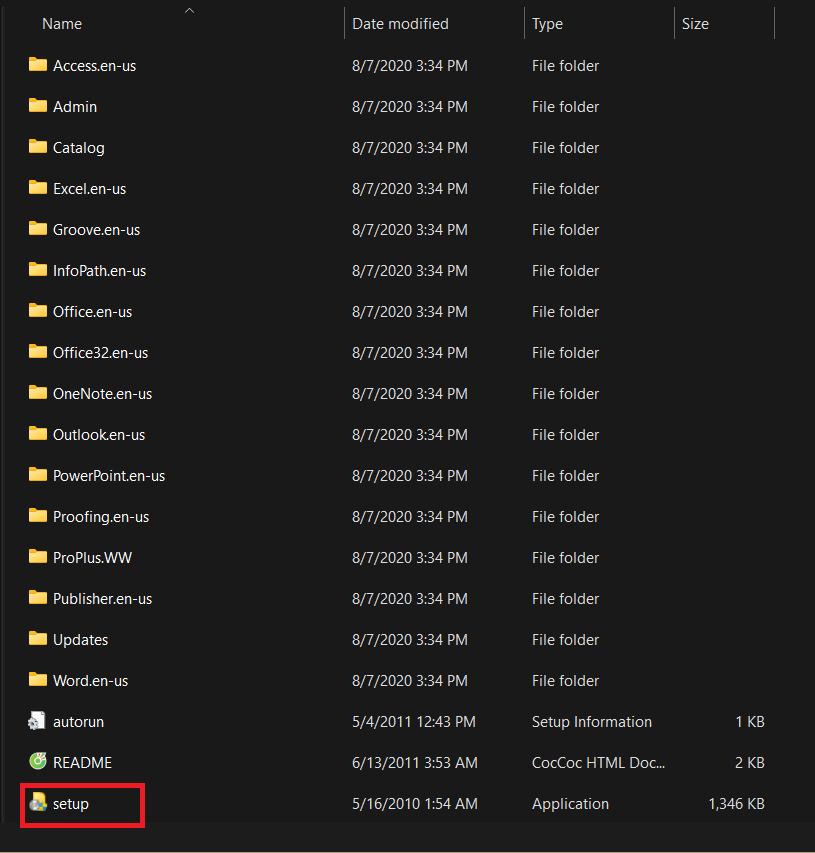Open the Access.en-us folder
Image resolution: width=815 pixels, height=853 pixels.
pyautogui.click(x=95, y=65)
